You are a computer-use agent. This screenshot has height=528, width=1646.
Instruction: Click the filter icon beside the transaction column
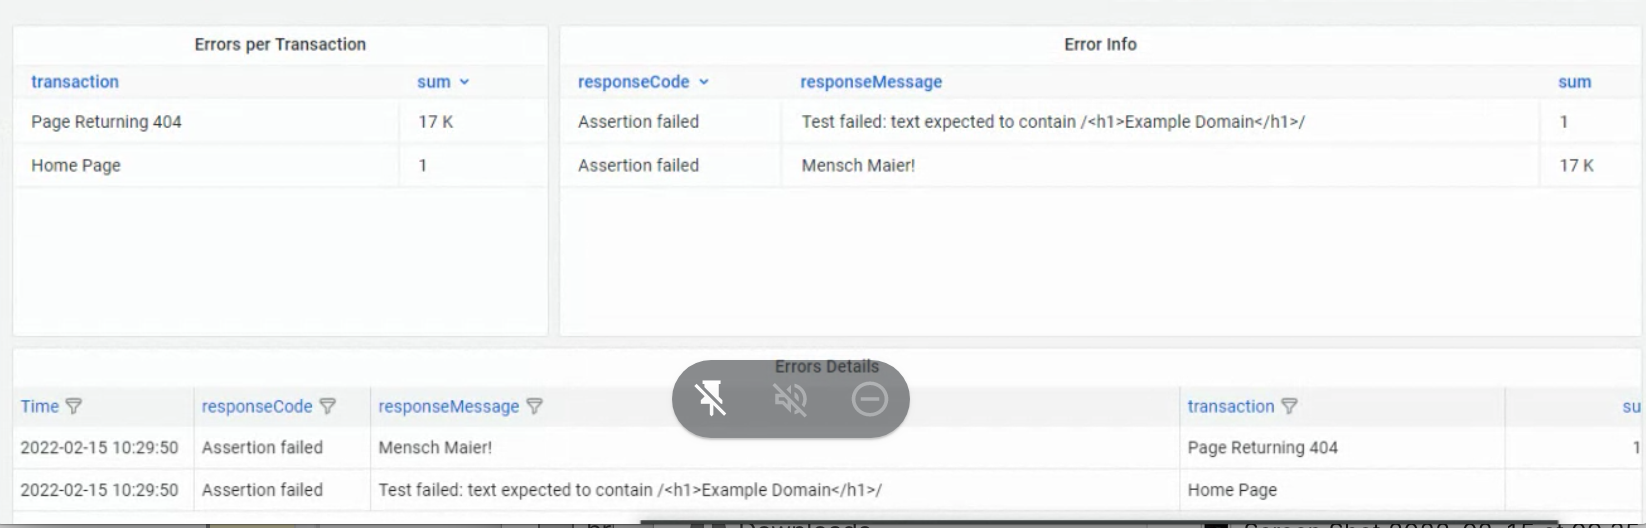[x=1289, y=407]
